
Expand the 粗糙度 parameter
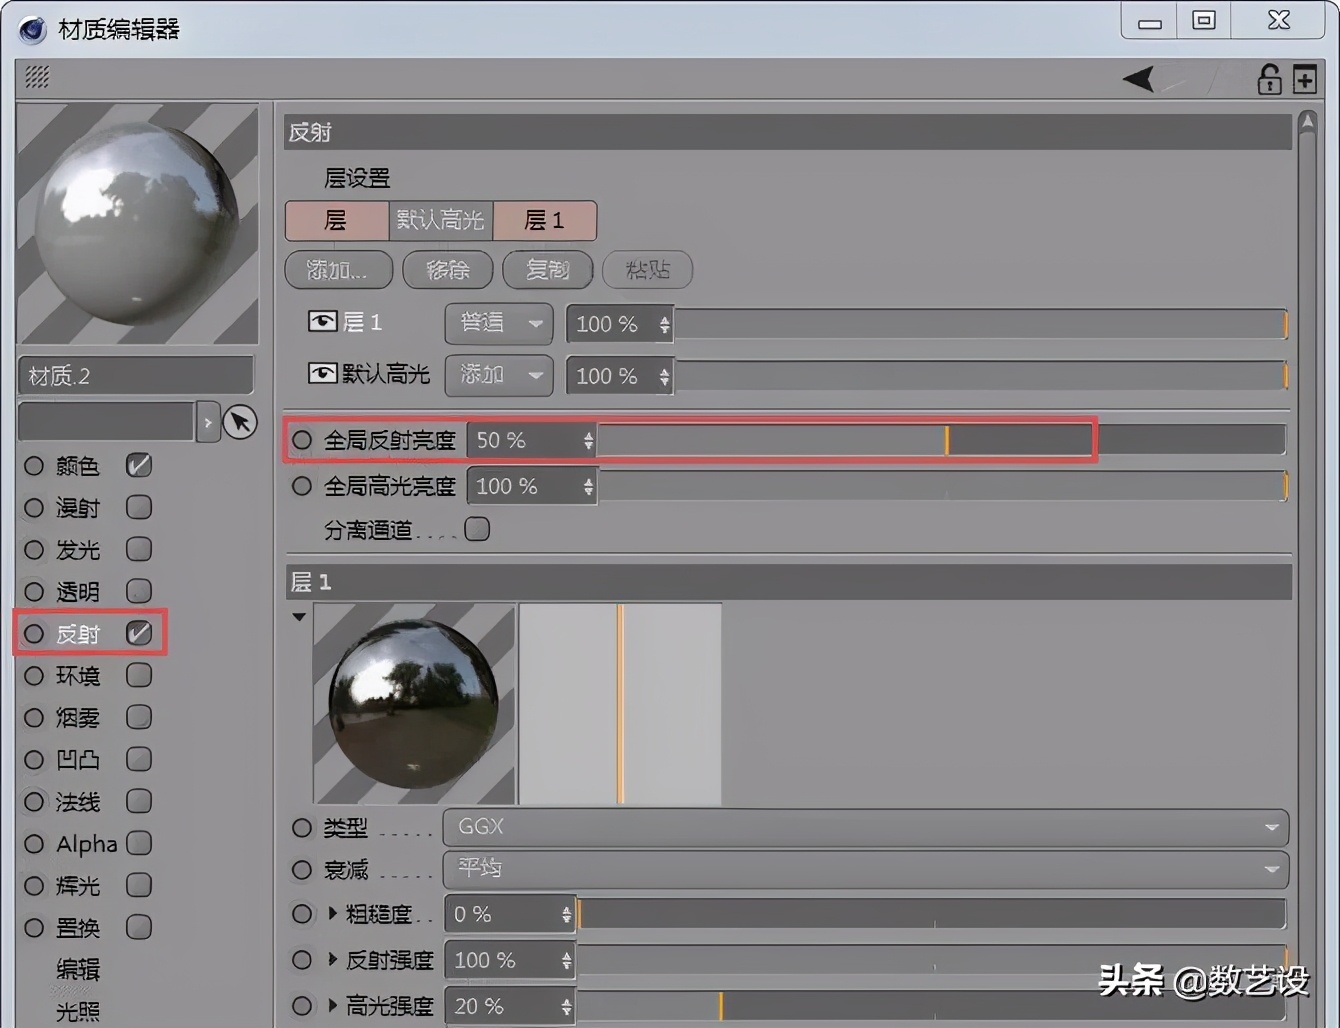point(334,913)
